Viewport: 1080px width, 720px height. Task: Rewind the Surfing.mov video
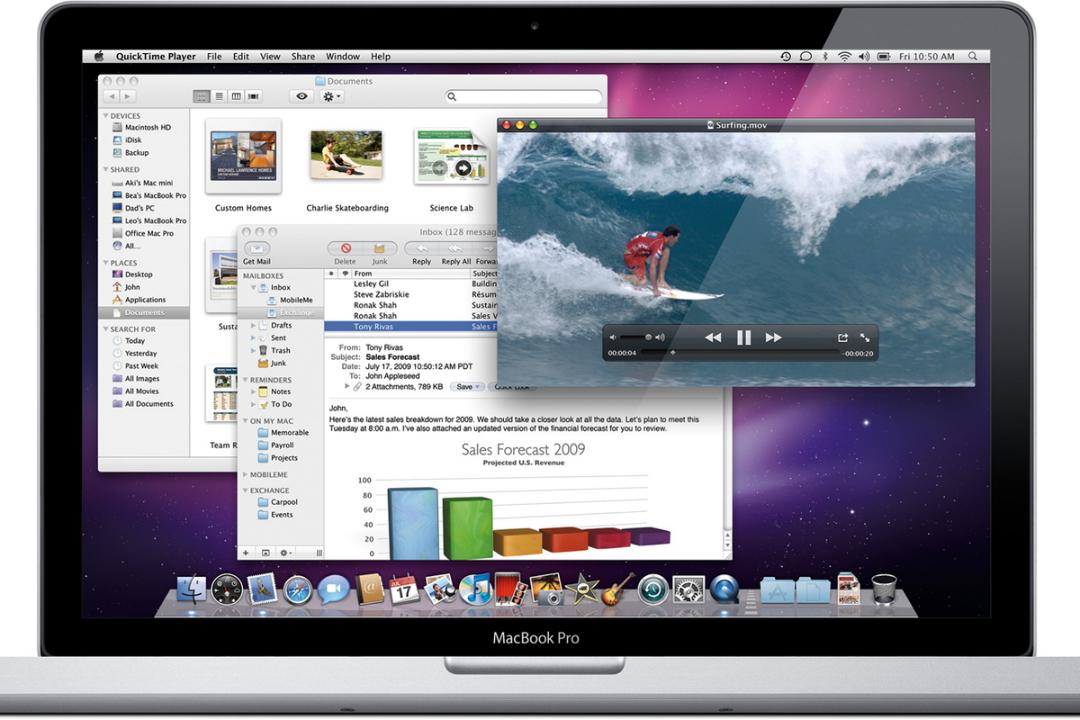tap(713, 338)
